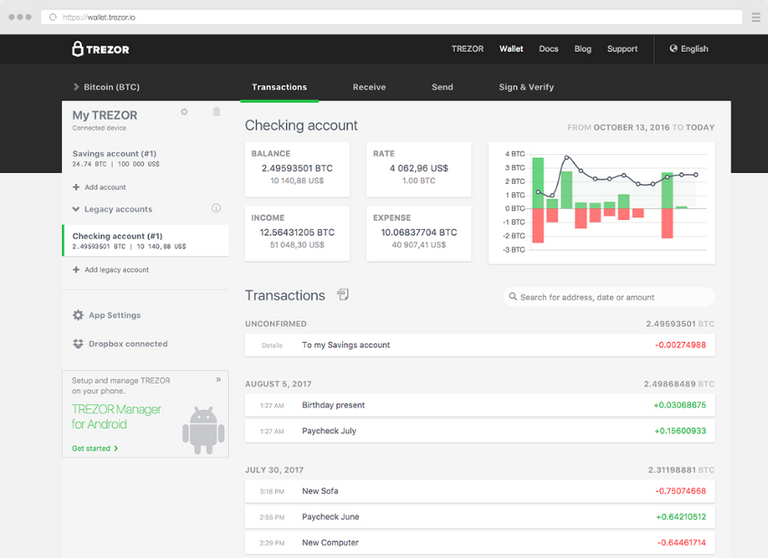The image size is (768, 558).
Task: Click the TREZOR lock logo
Action: (x=100, y=49)
